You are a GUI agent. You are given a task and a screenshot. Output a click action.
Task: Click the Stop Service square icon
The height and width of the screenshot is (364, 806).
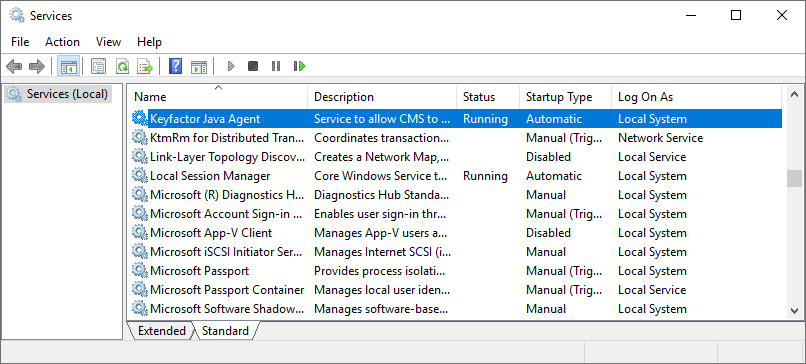click(253, 66)
